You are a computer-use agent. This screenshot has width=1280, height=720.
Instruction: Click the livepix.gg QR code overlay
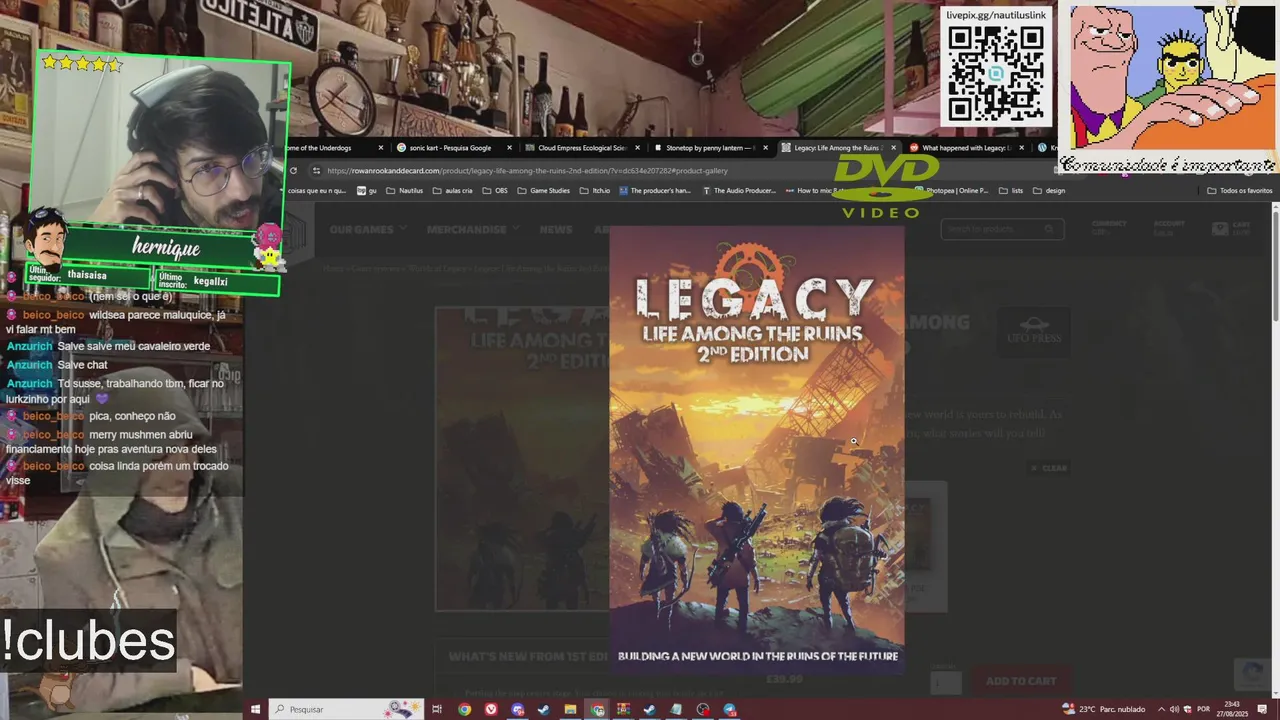coord(995,74)
